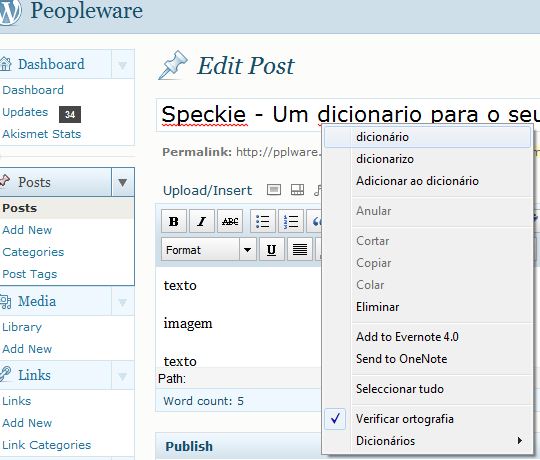Screen dimensions: 540x460
Task: Select Eliminar in context menu
Action: tap(427, 307)
